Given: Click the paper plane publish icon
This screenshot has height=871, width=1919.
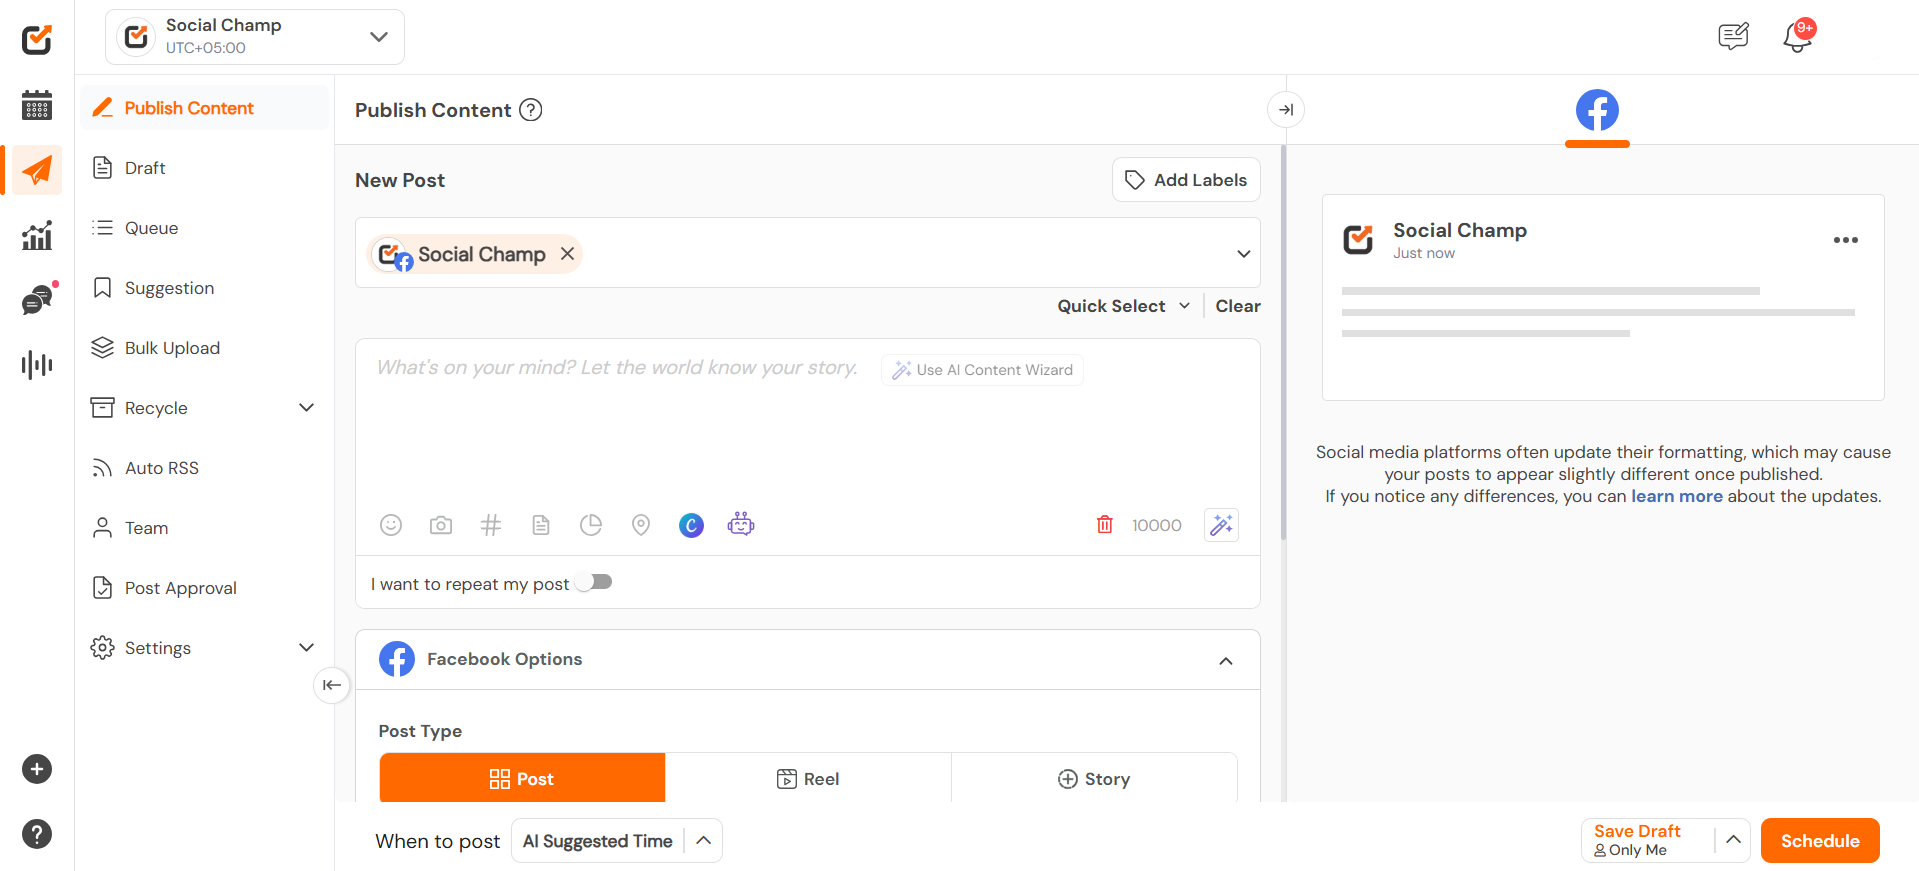Looking at the screenshot, I should coord(37,170).
